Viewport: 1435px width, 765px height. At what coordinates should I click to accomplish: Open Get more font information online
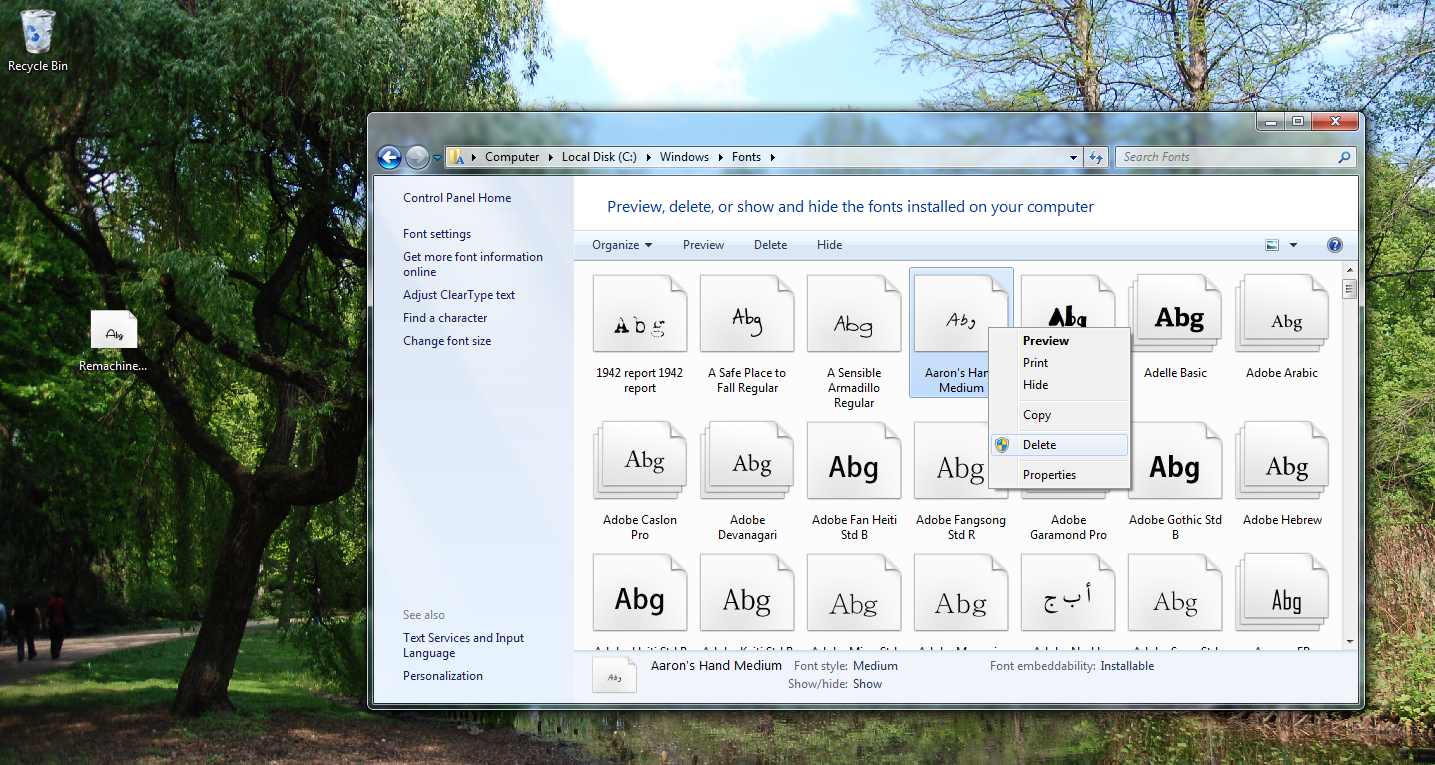[x=473, y=264]
